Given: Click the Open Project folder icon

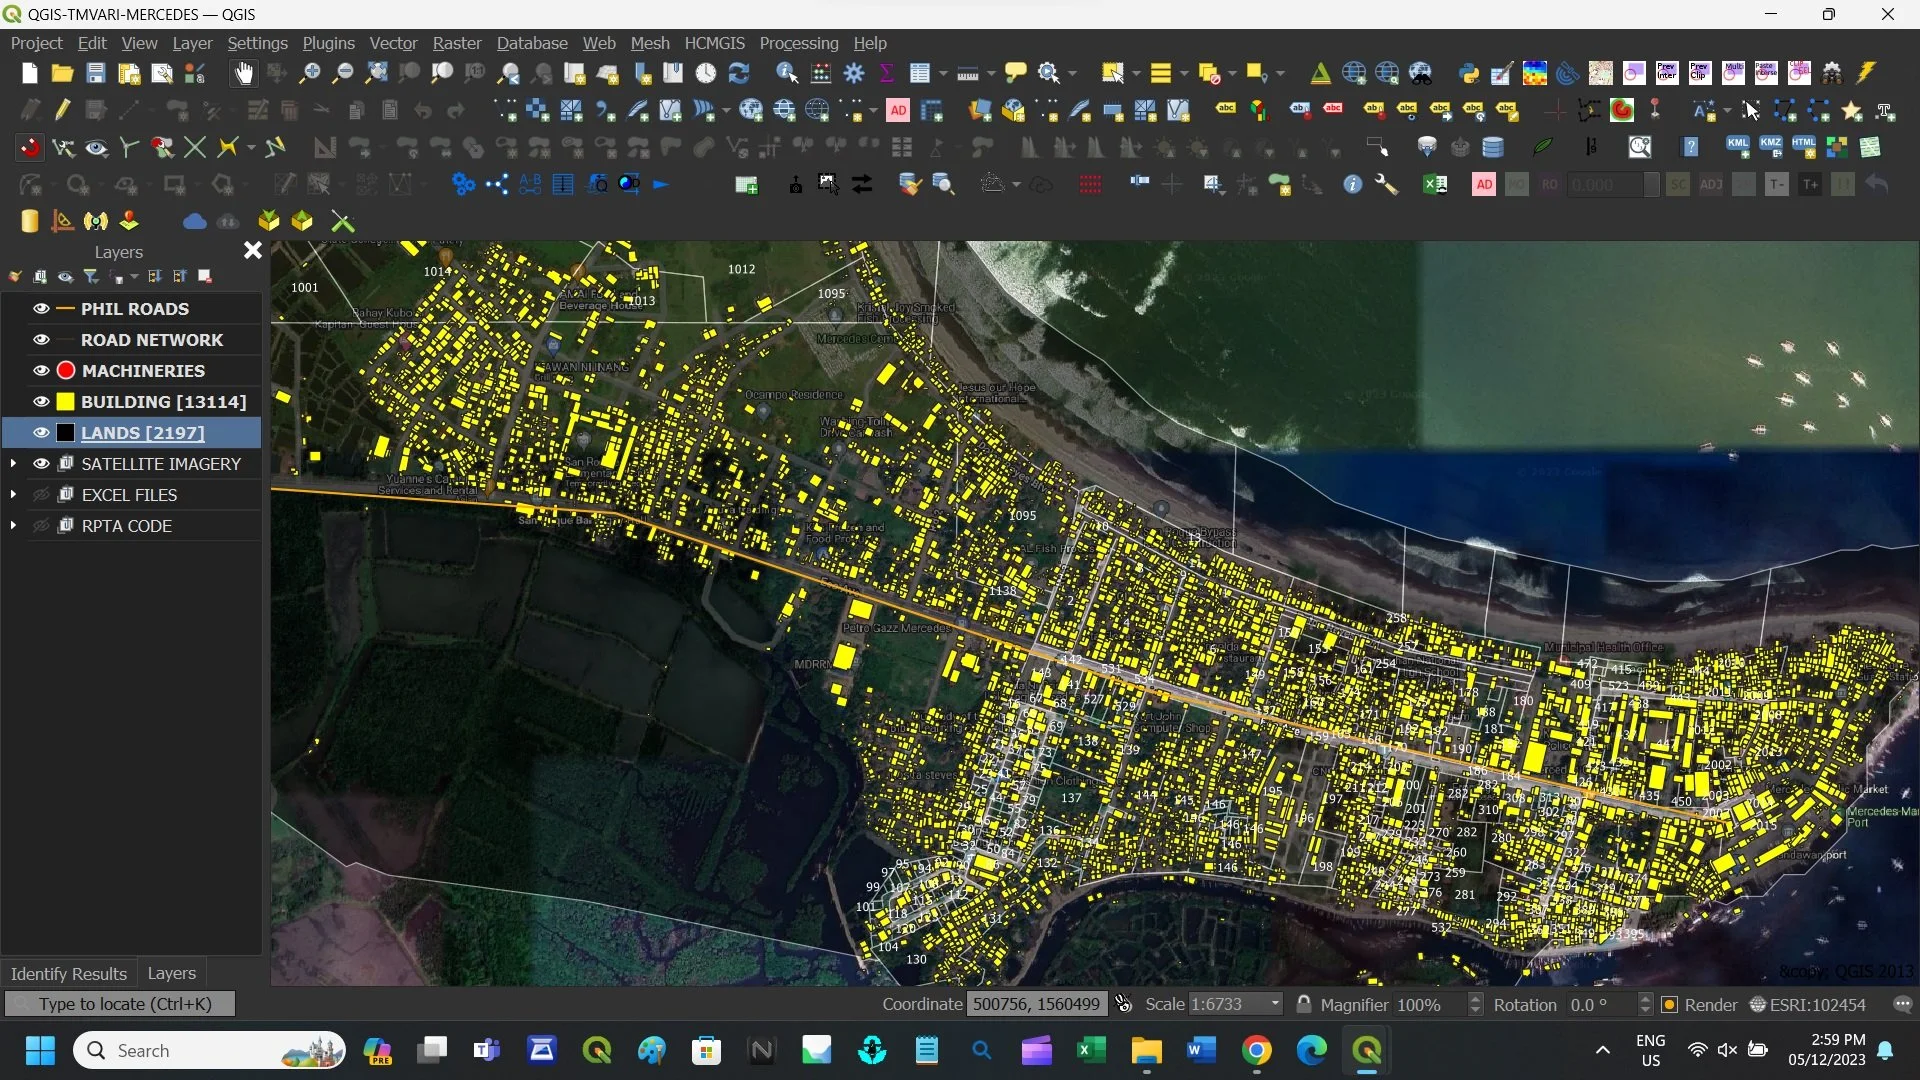Looking at the screenshot, I should pyautogui.click(x=62, y=73).
